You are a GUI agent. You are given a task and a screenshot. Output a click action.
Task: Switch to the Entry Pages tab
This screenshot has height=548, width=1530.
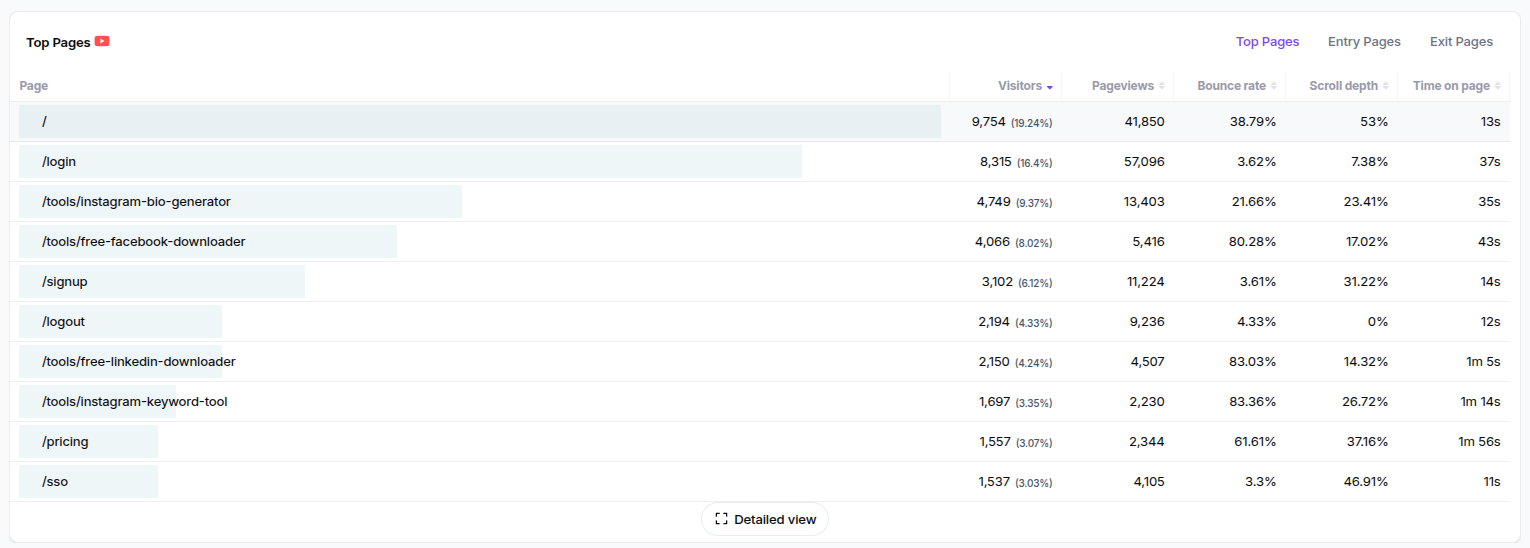(1364, 42)
